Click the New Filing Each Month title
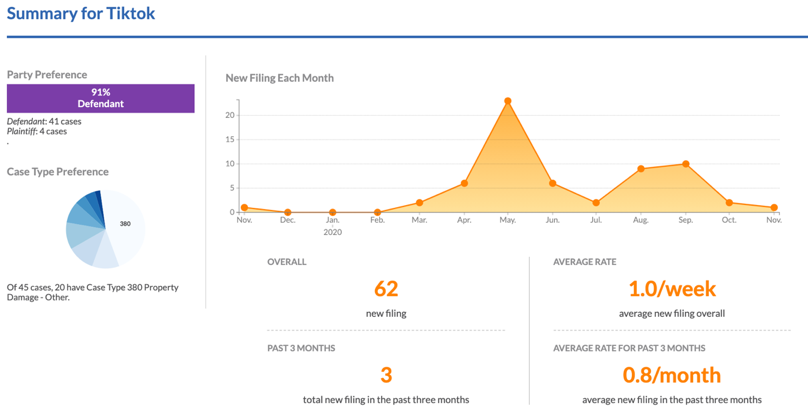Viewport: 808px width, 418px height. click(280, 78)
